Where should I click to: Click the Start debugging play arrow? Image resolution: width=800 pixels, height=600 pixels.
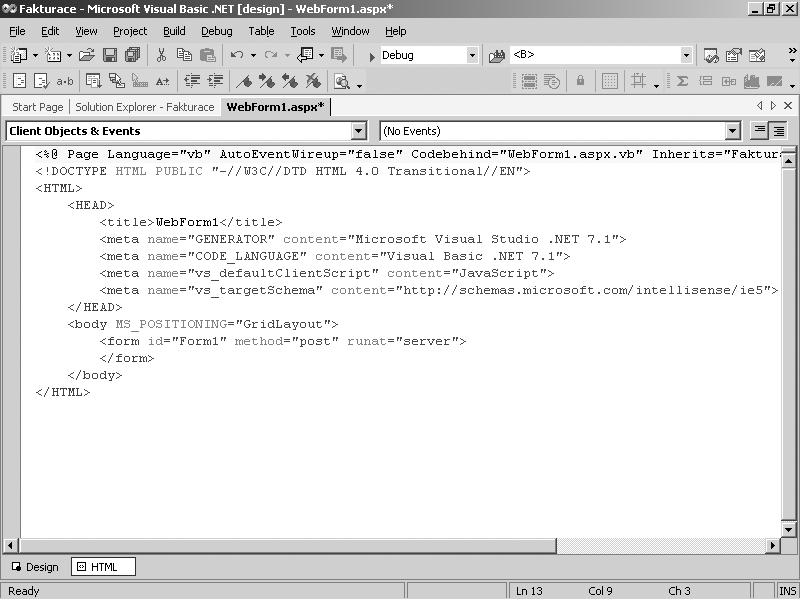[x=372, y=56]
